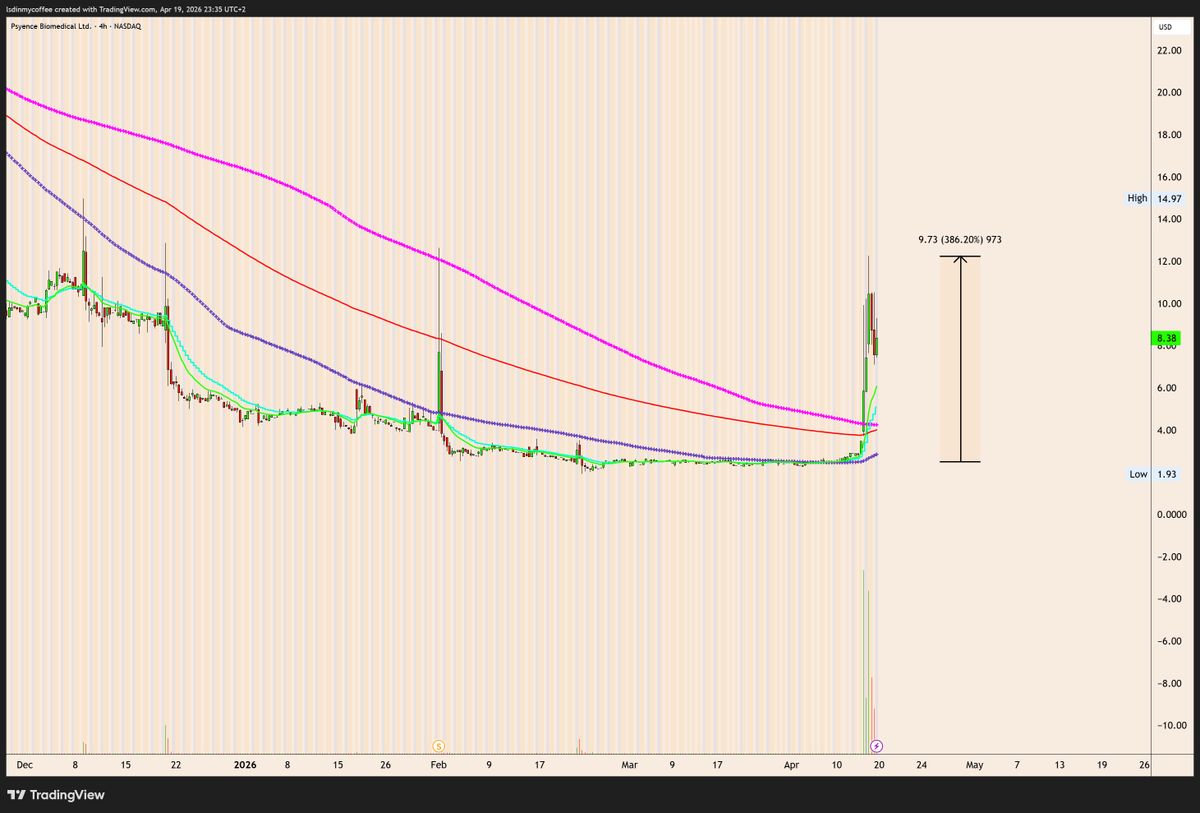This screenshot has height=813, width=1200.
Task: Click the 19 date label on the time axis
Action: coord(1102,765)
